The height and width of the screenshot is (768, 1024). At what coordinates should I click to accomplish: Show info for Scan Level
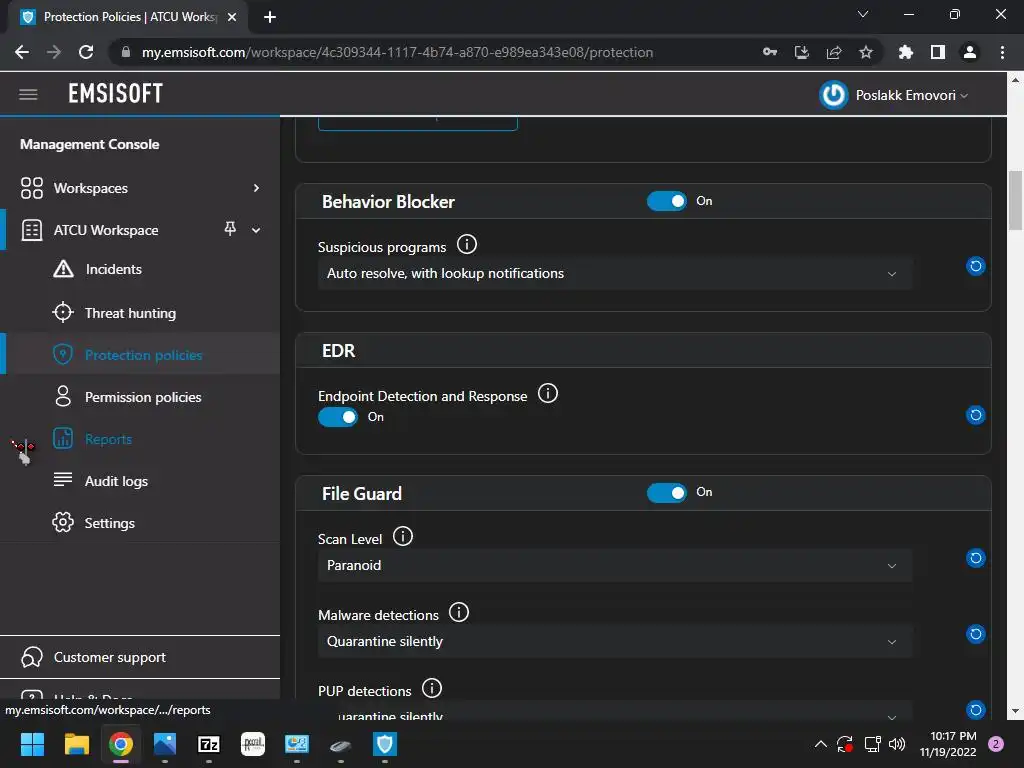[402, 537]
